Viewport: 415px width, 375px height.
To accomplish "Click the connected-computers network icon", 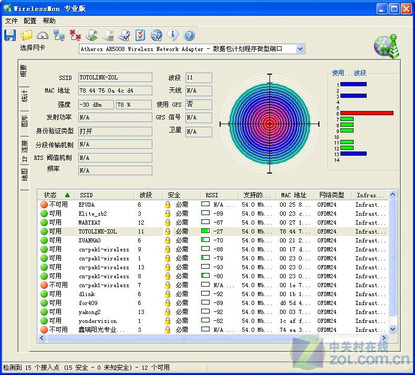I will [59, 35].
